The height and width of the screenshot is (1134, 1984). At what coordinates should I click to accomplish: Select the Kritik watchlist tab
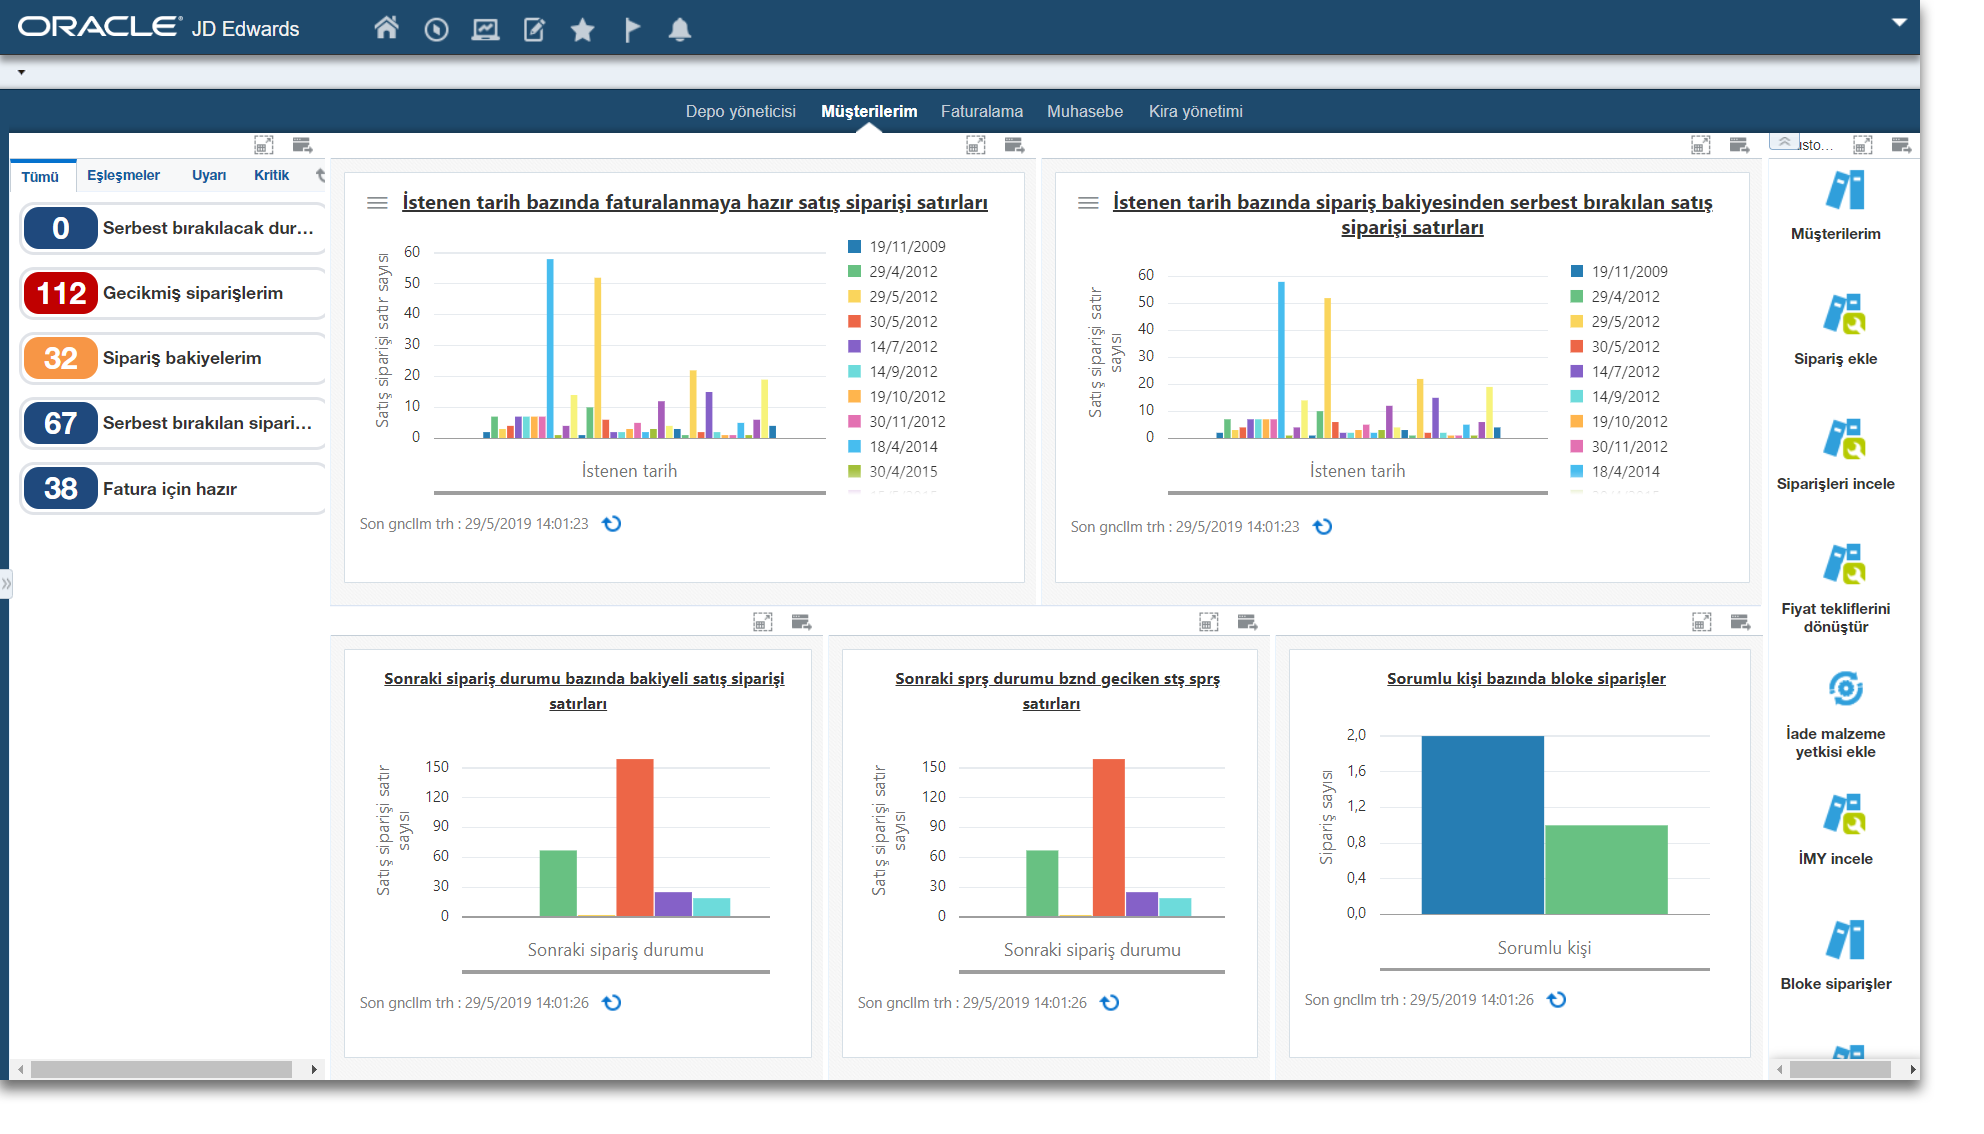(x=271, y=175)
